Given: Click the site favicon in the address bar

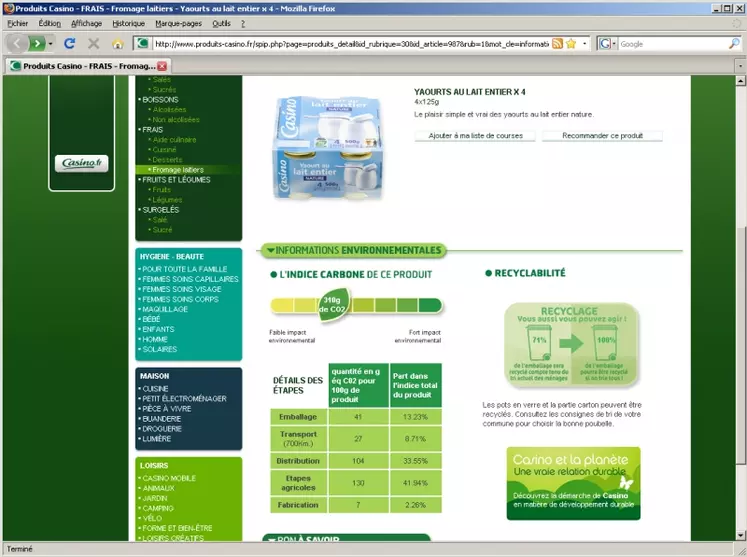Looking at the screenshot, I should [142, 44].
